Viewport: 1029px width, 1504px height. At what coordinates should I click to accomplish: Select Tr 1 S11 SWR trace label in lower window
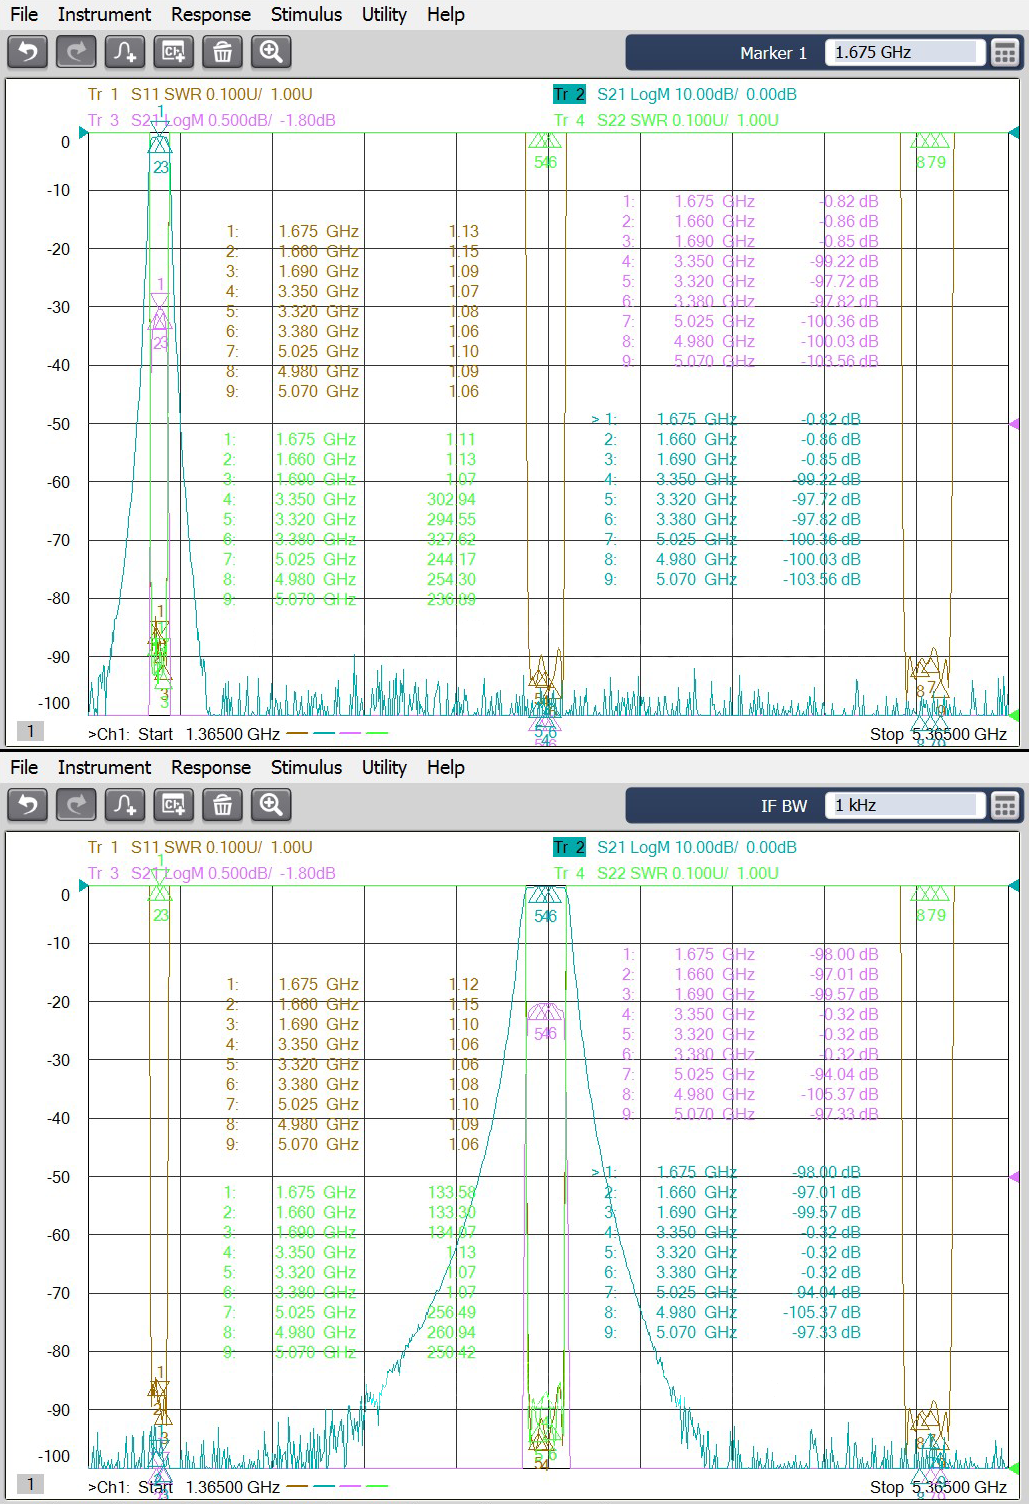[200, 847]
